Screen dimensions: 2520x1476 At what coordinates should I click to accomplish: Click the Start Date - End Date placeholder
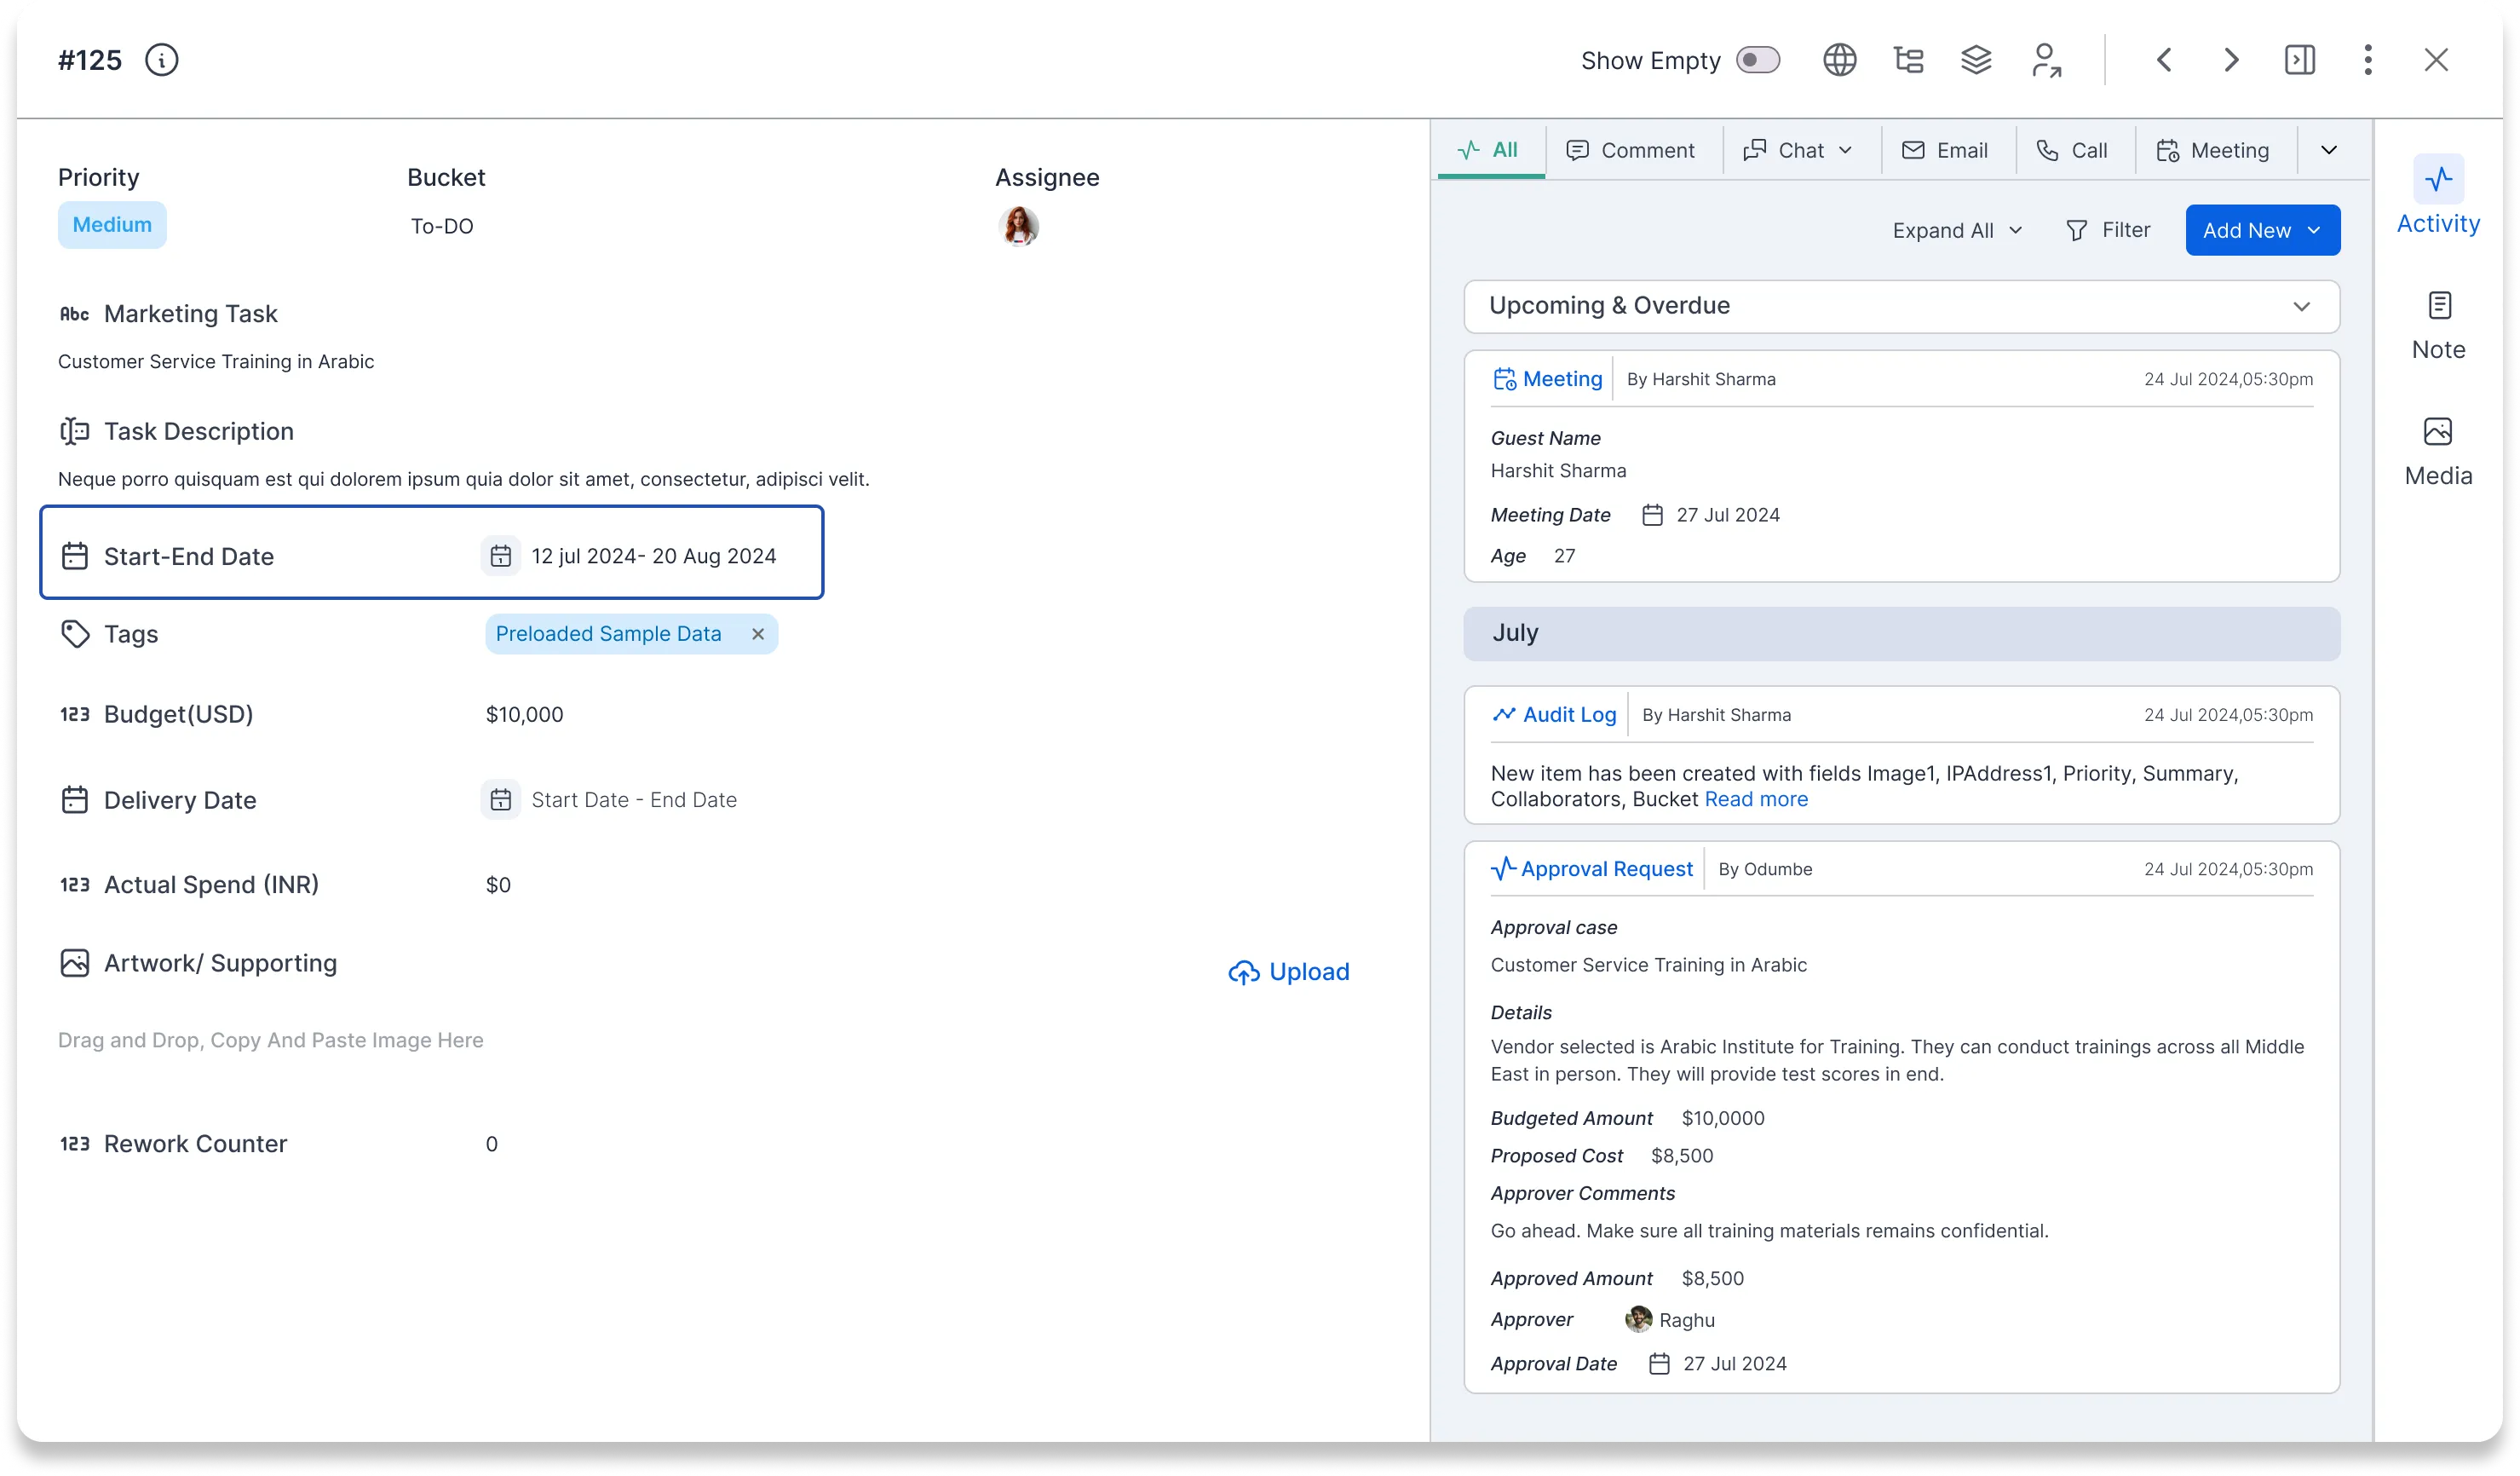click(x=634, y=800)
